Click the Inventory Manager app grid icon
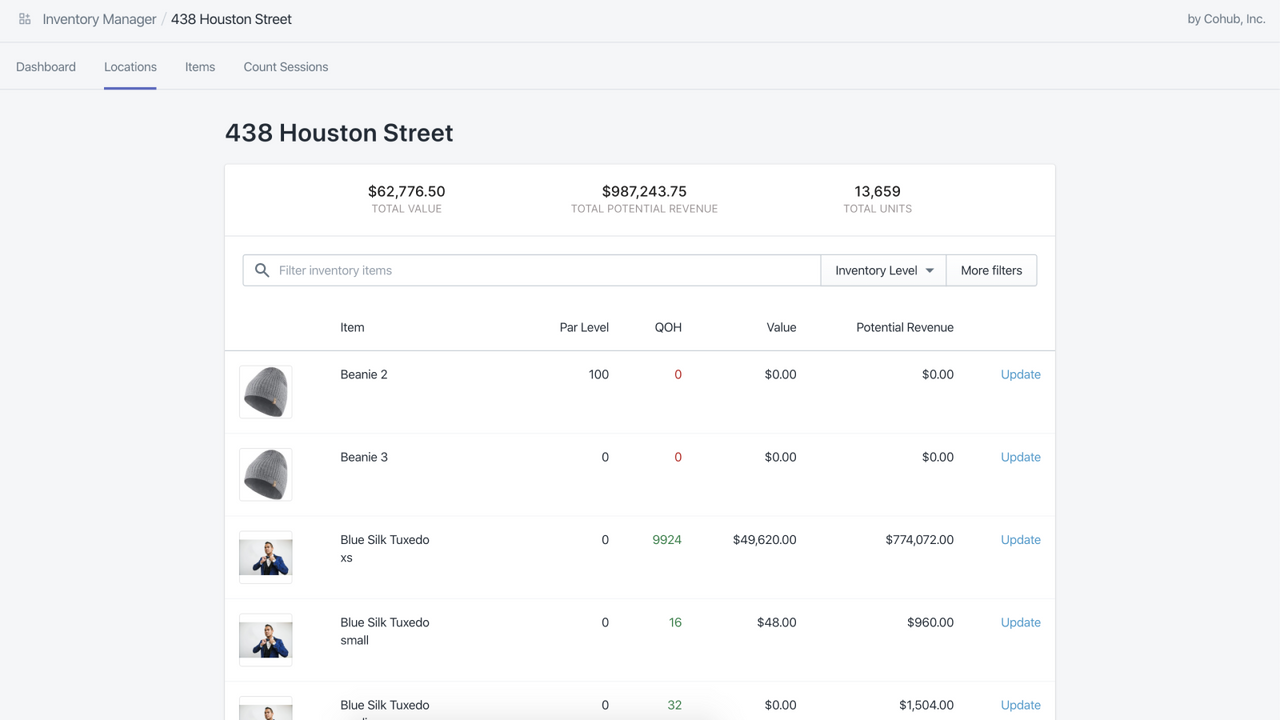 tap(25, 19)
